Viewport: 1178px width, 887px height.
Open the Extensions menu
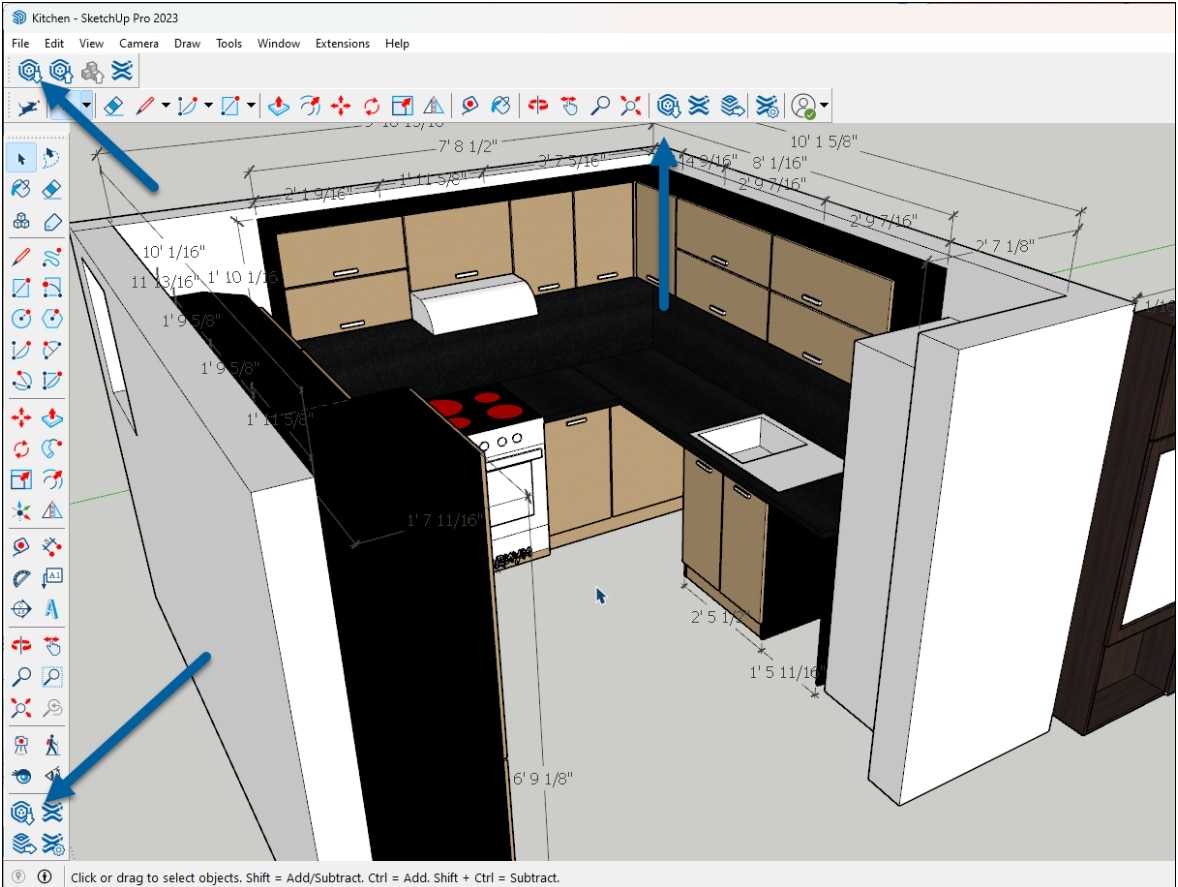(341, 43)
